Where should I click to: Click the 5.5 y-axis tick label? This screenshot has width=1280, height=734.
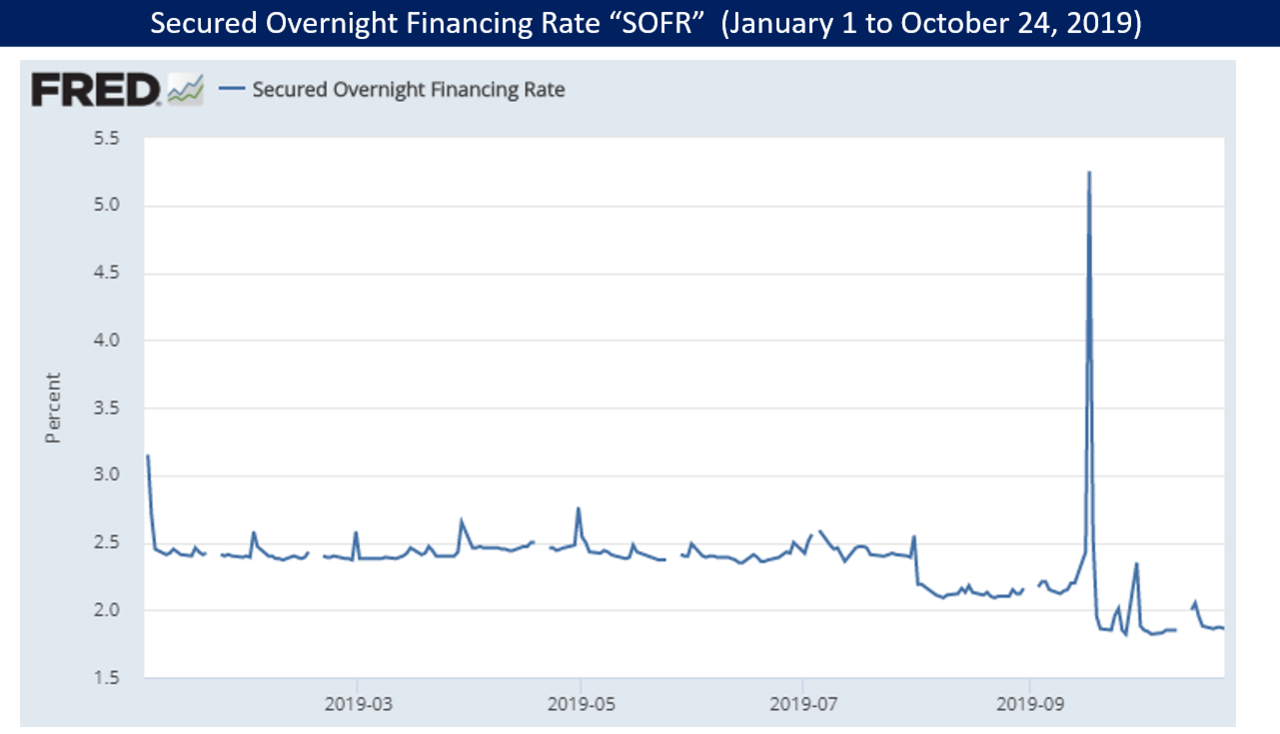pos(106,138)
